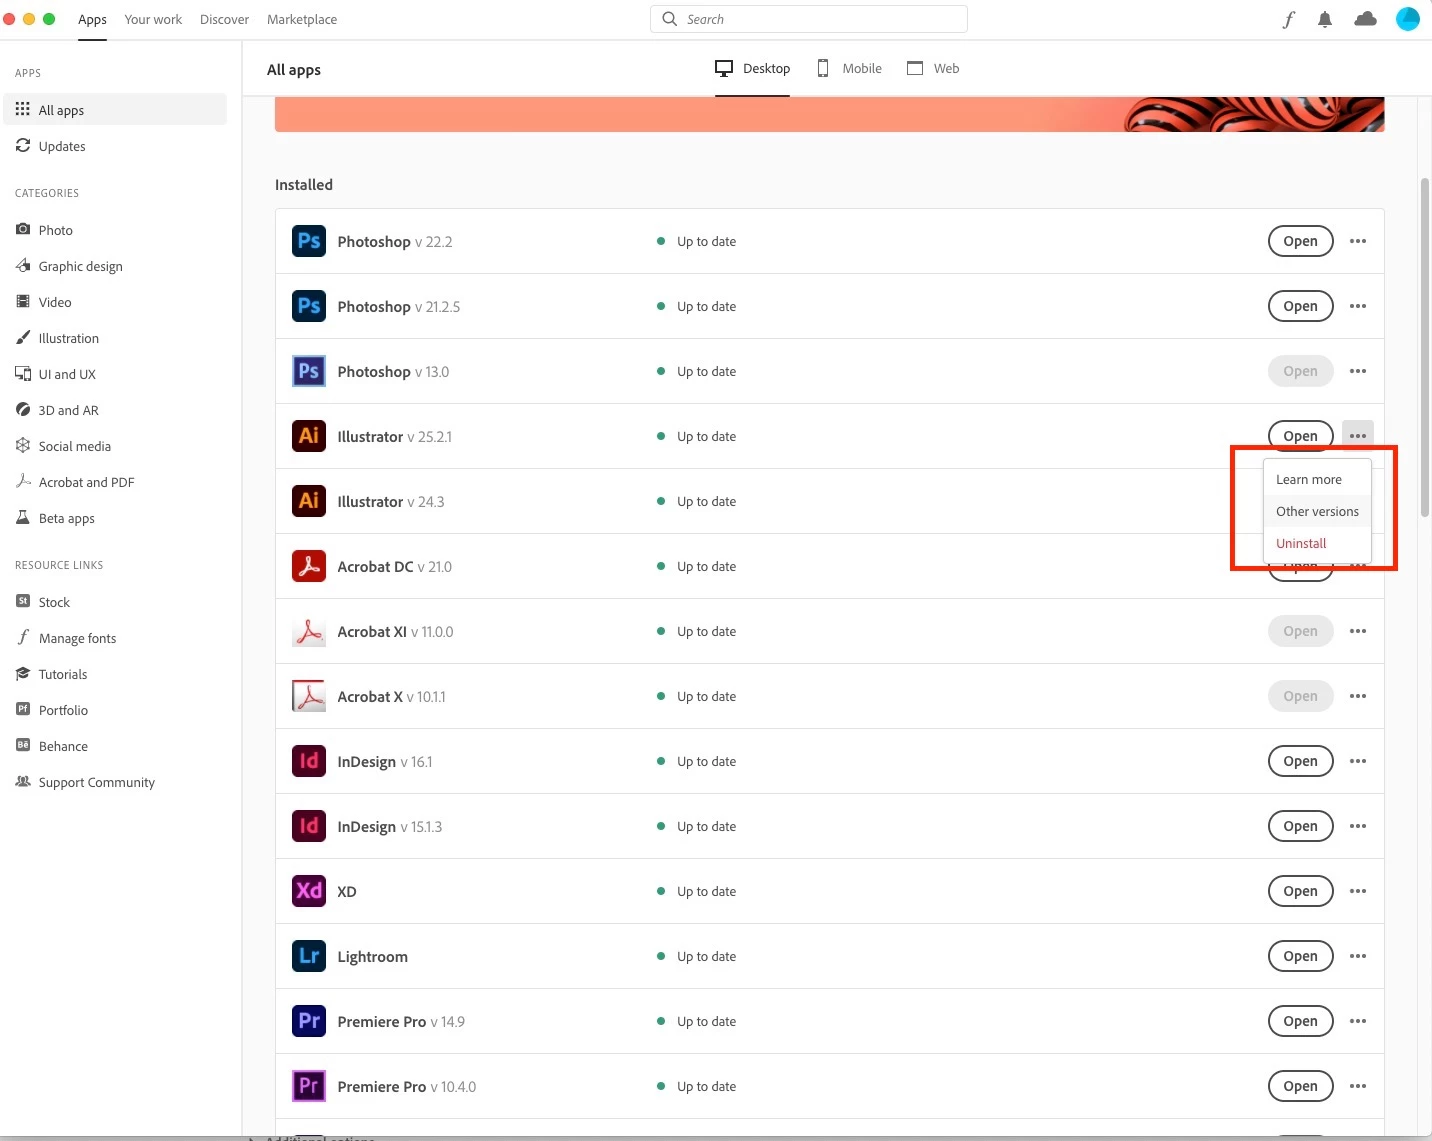The image size is (1432, 1141).
Task: Open more options for Photoshop v 22.2
Action: point(1358,241)
